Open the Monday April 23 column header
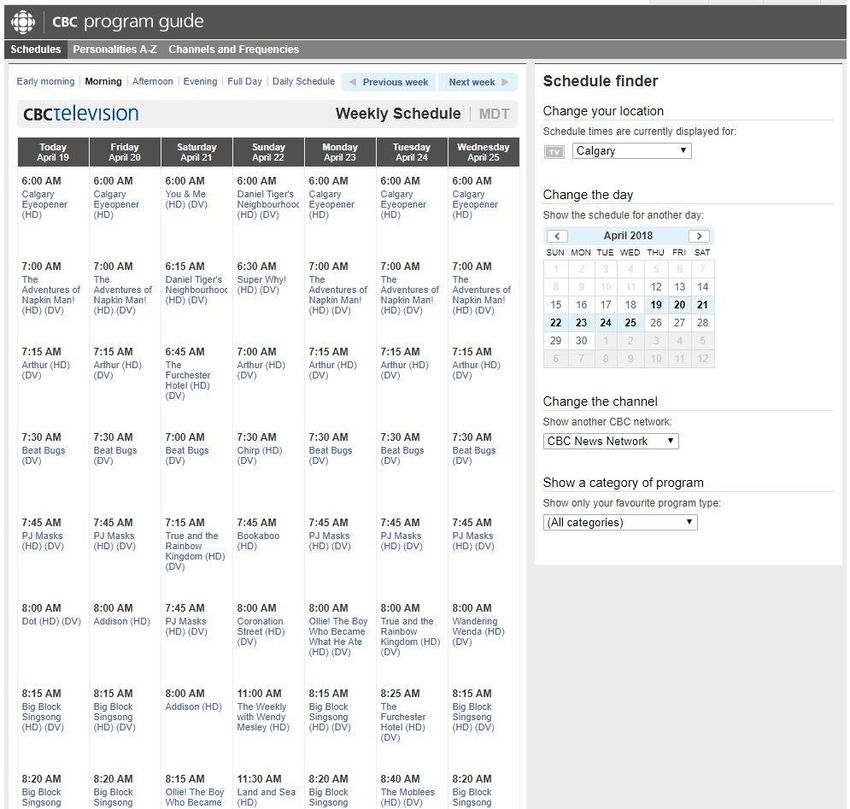Screen dimensions: 850x809 point(340,152)
